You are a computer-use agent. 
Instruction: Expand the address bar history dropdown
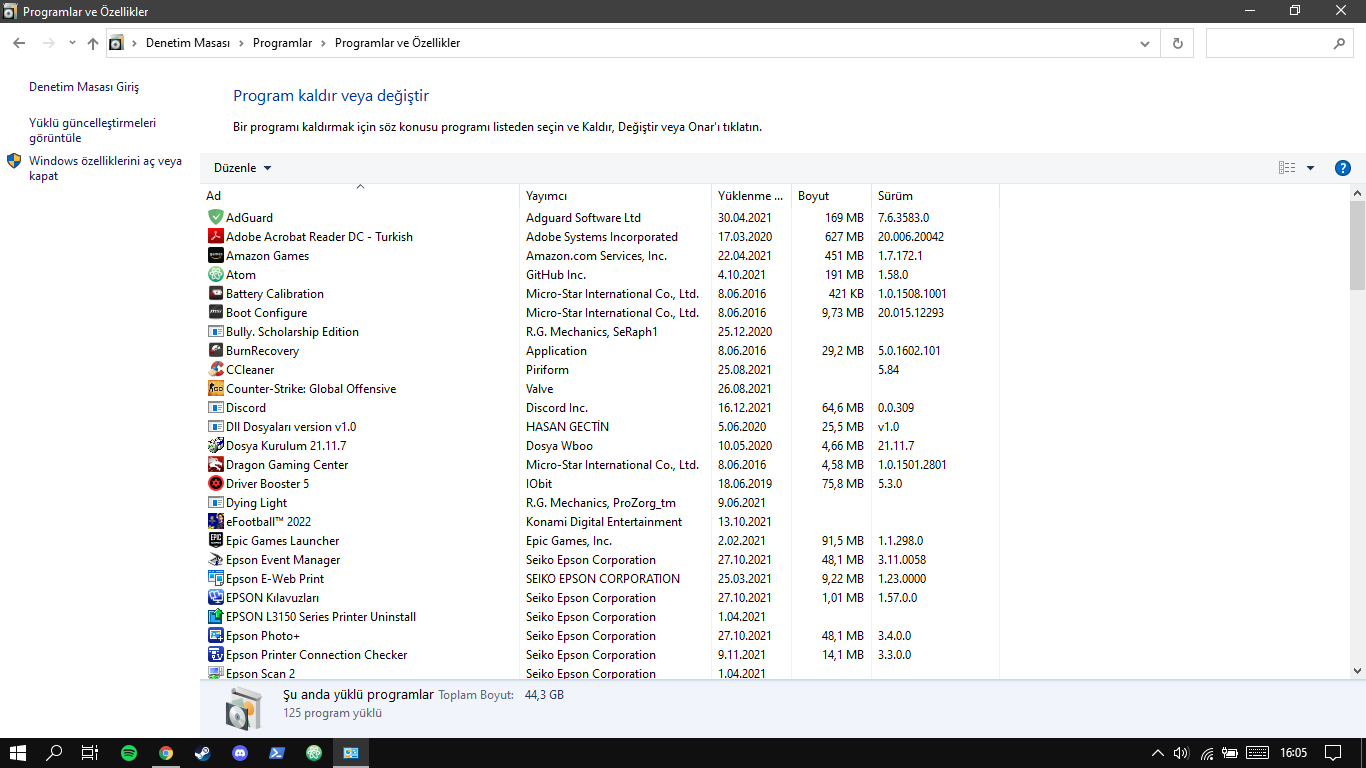(x=1145, y=44)
